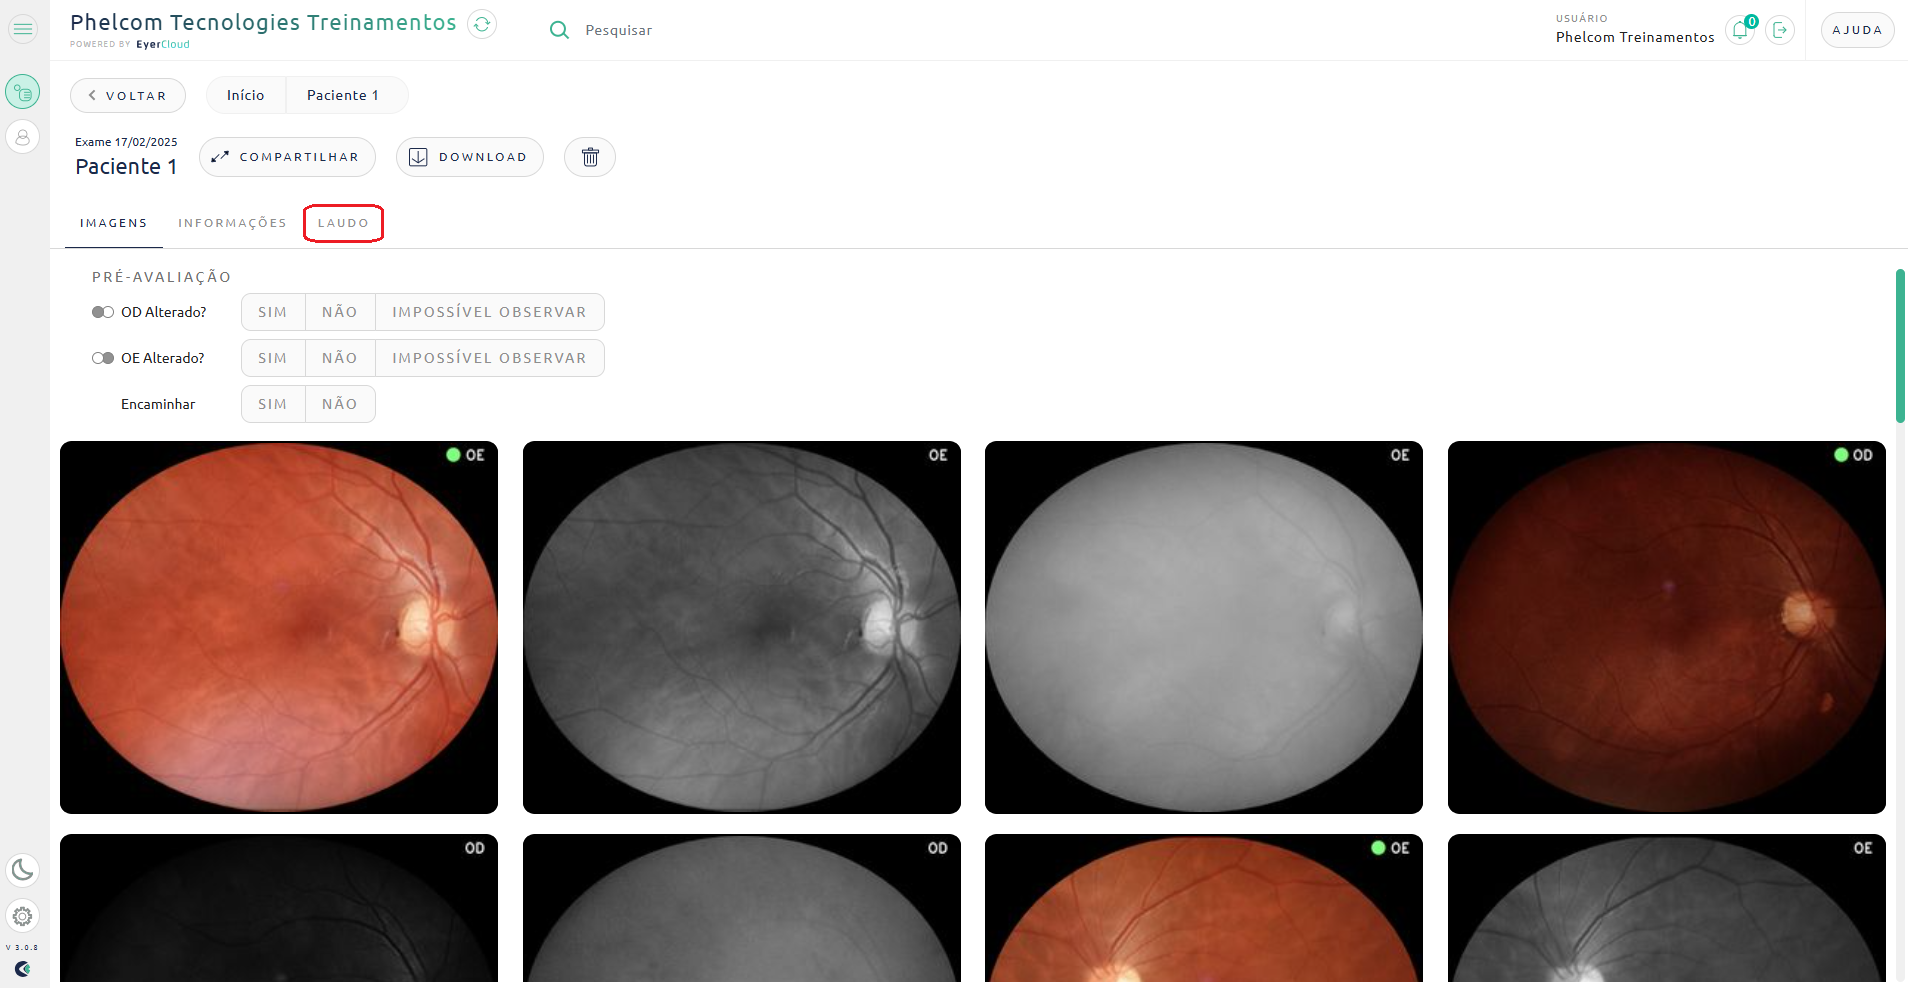Click green dot on second-row OE image
The height and width of the screenshot is (988, 1908).
tap(1378, 848)
